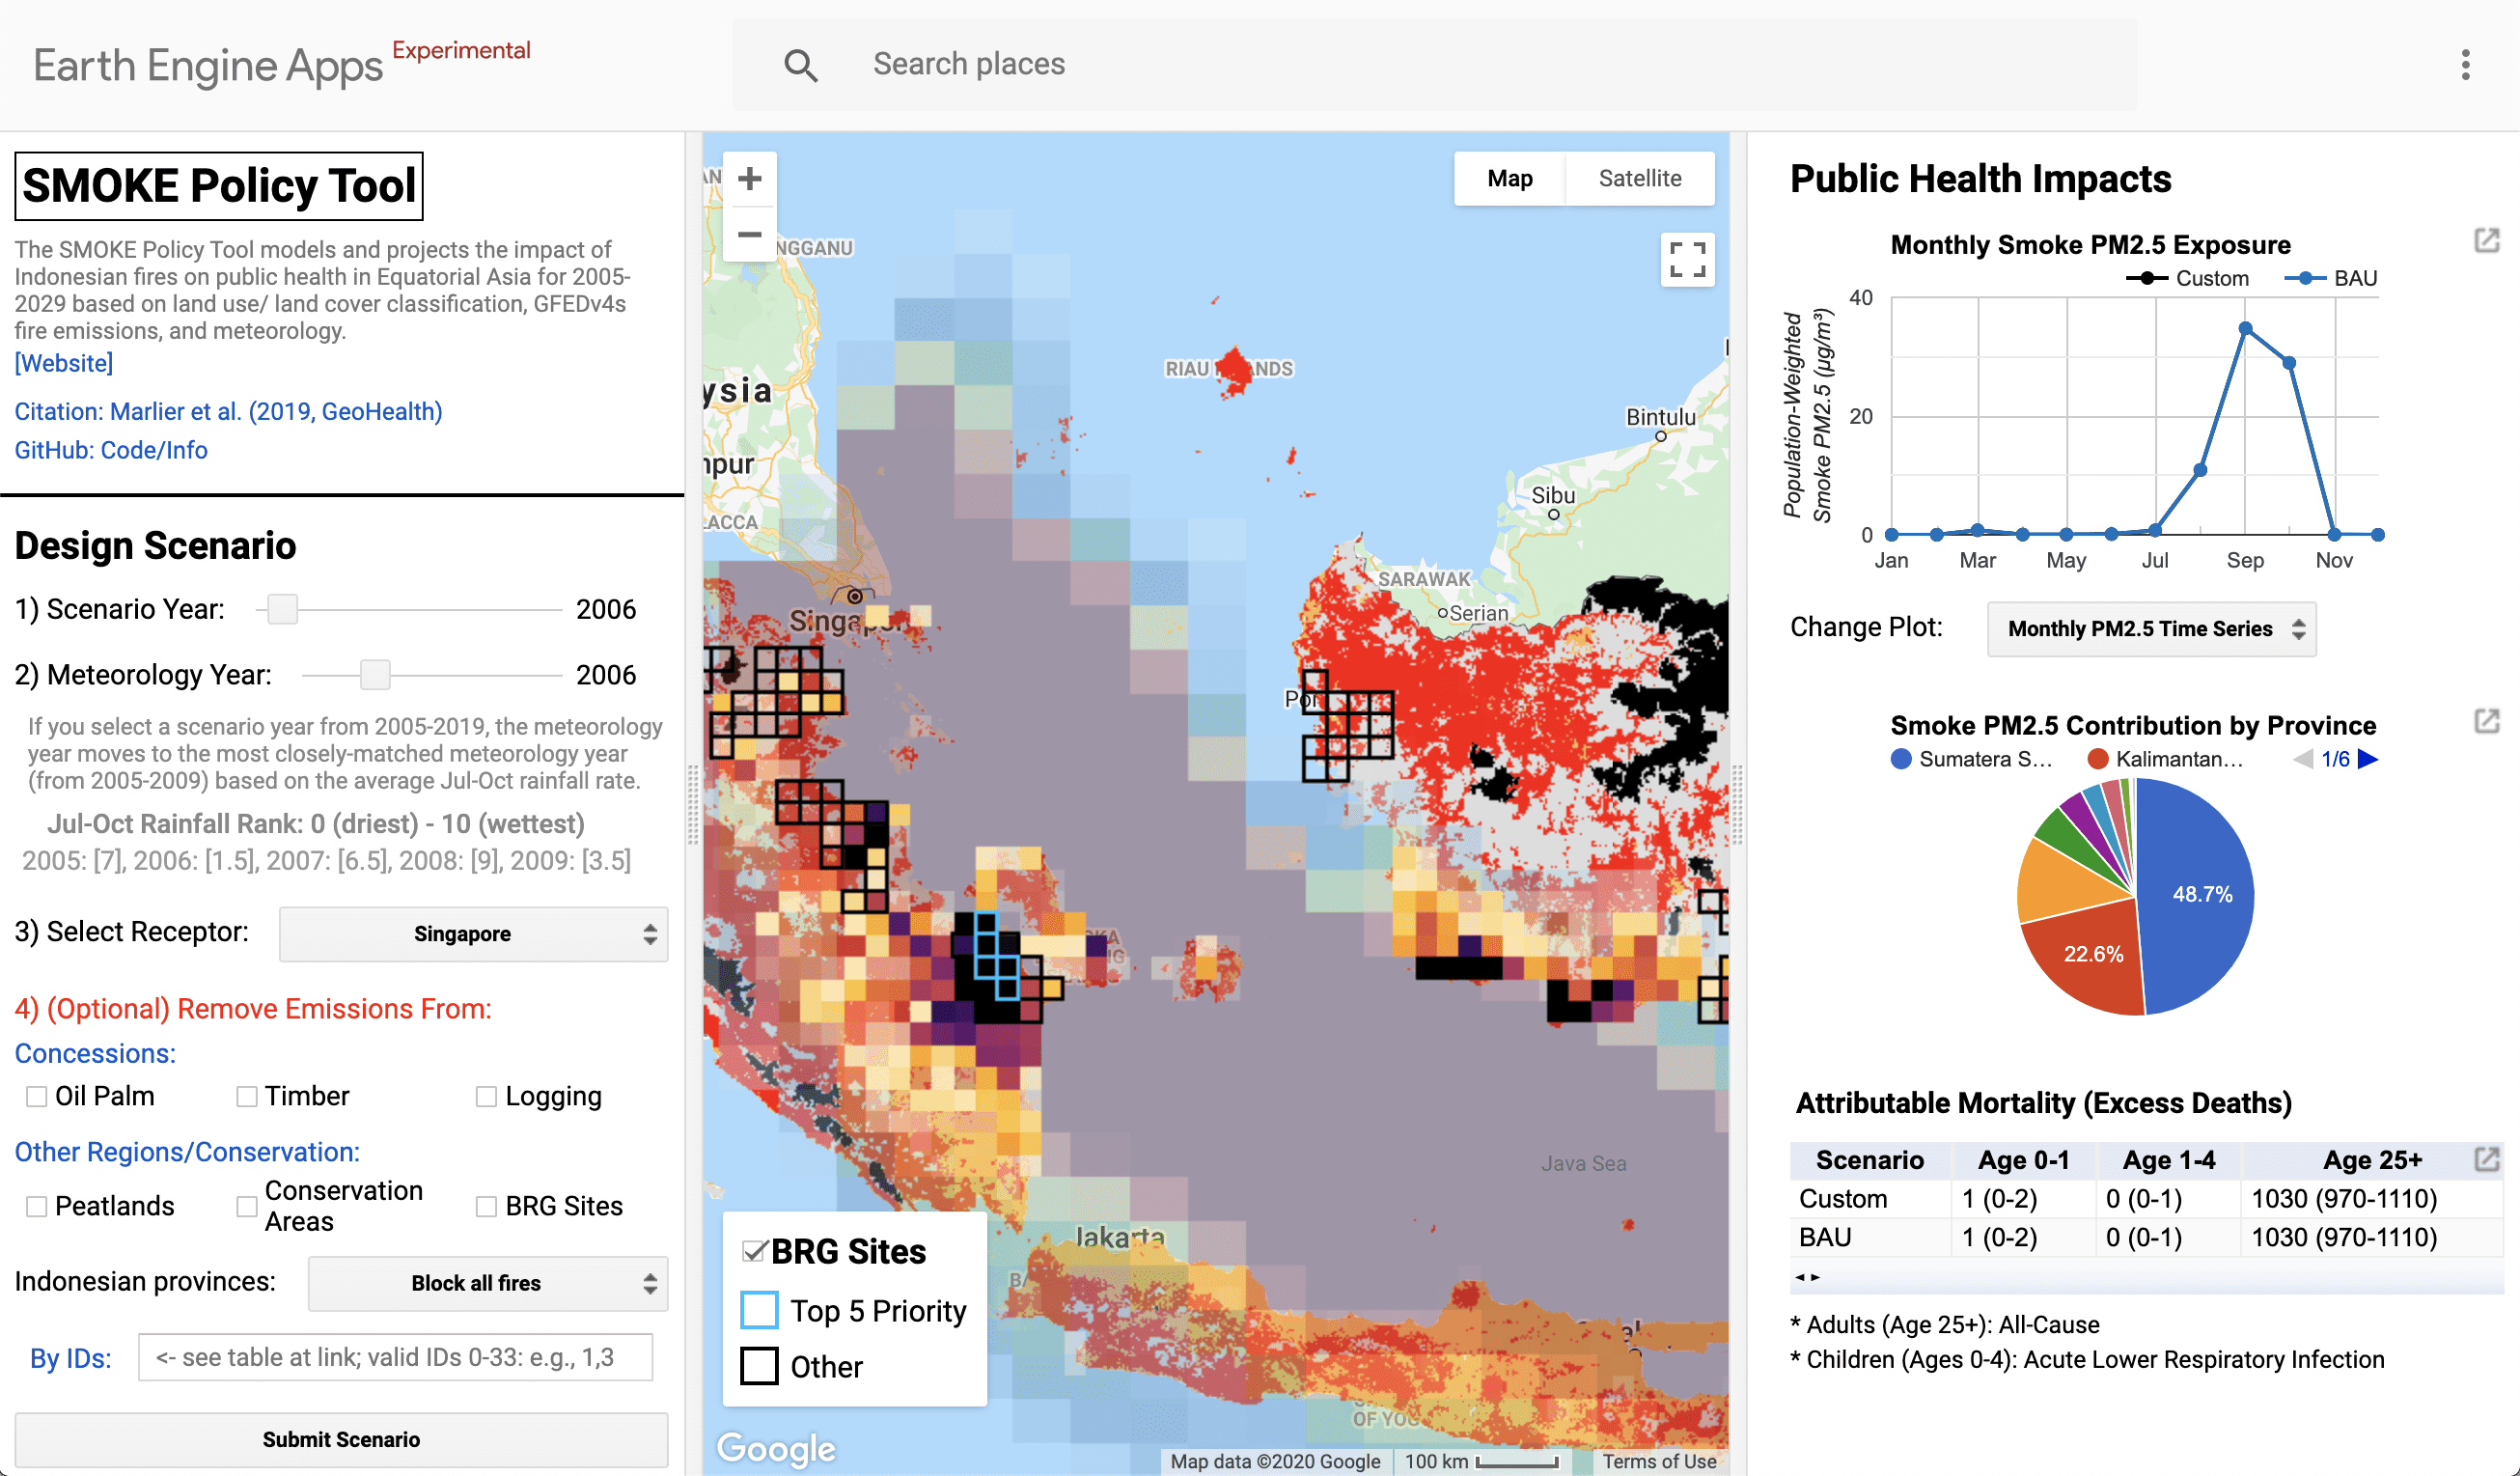The image size is (2520, 1476).
Task: Zoom out on the map
Action: [750, 235]
